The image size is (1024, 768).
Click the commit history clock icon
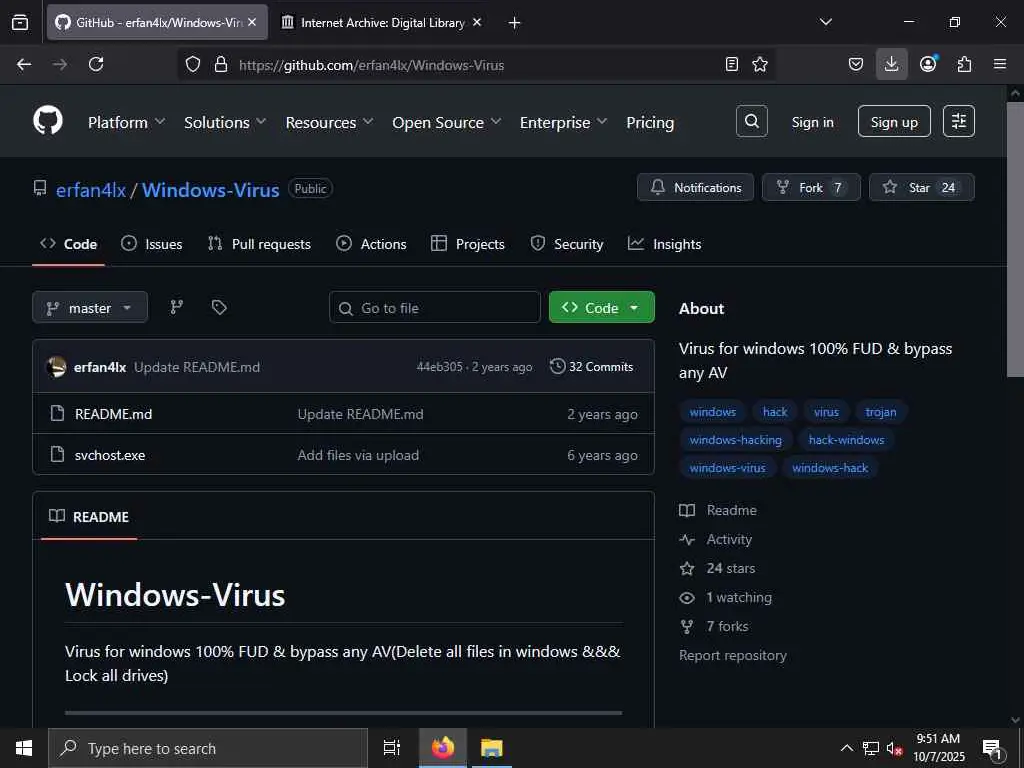557,366
